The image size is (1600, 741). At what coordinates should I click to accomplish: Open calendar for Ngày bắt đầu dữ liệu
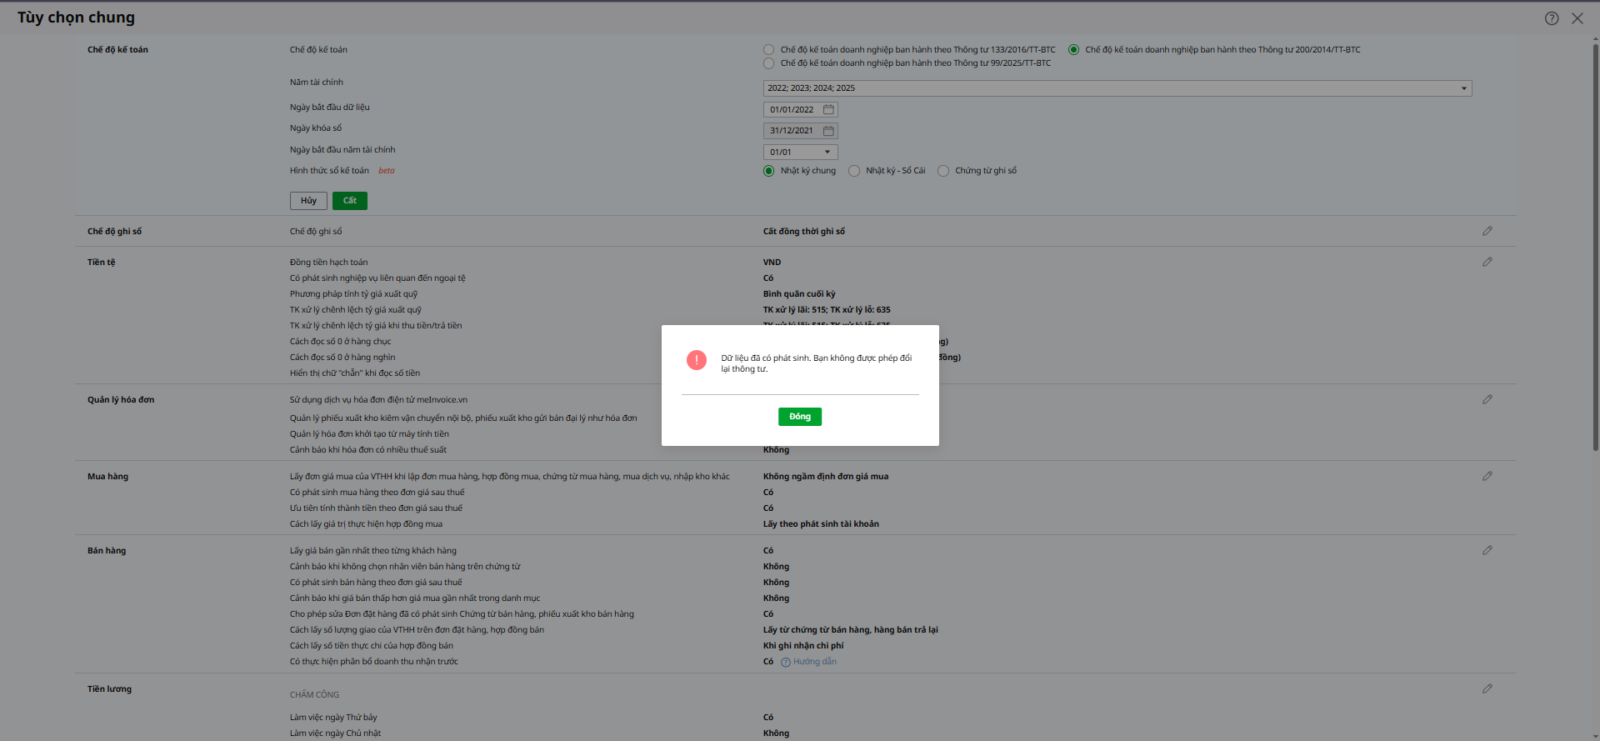pyautogui.click(x=828, y=110)
